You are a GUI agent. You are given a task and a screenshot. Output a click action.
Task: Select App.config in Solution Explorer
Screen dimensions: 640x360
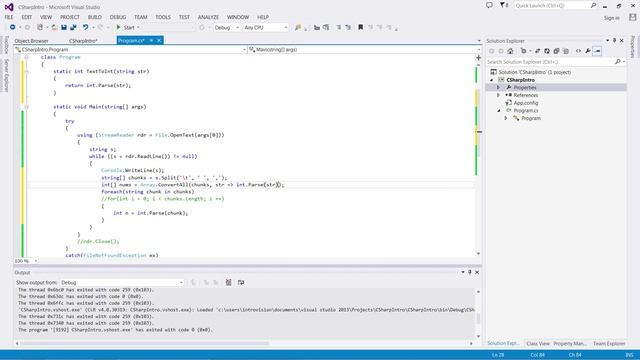point(526,103)
